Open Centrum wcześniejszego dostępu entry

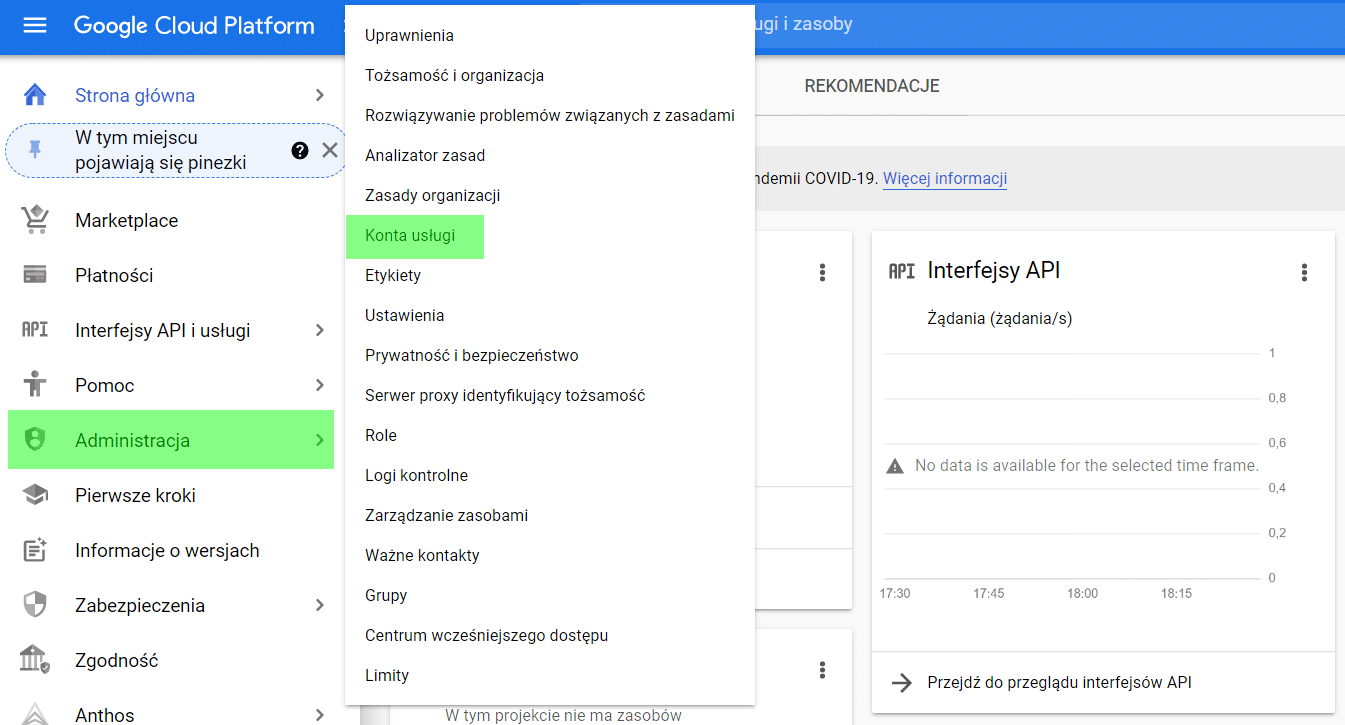coord(550,635)
